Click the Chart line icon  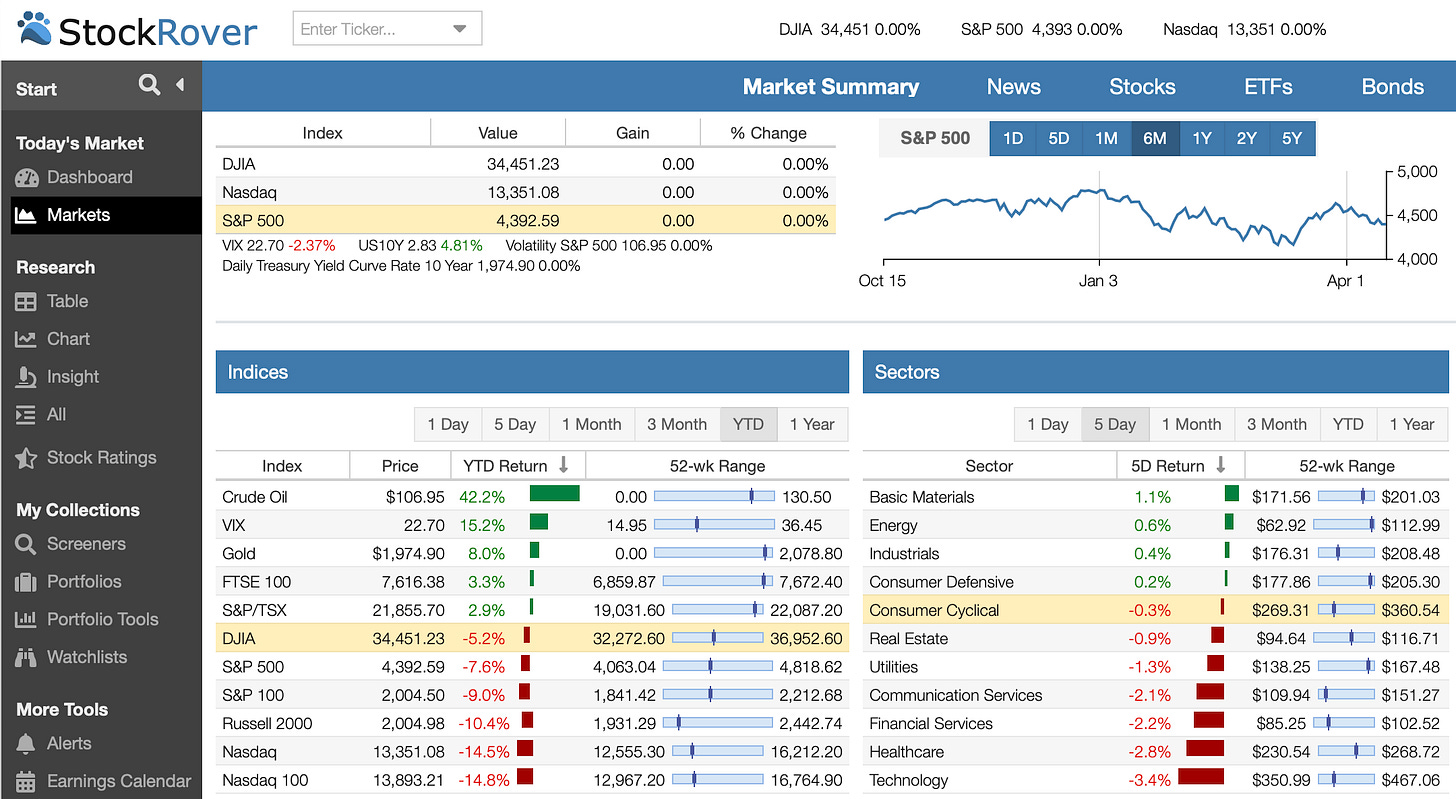26,339
